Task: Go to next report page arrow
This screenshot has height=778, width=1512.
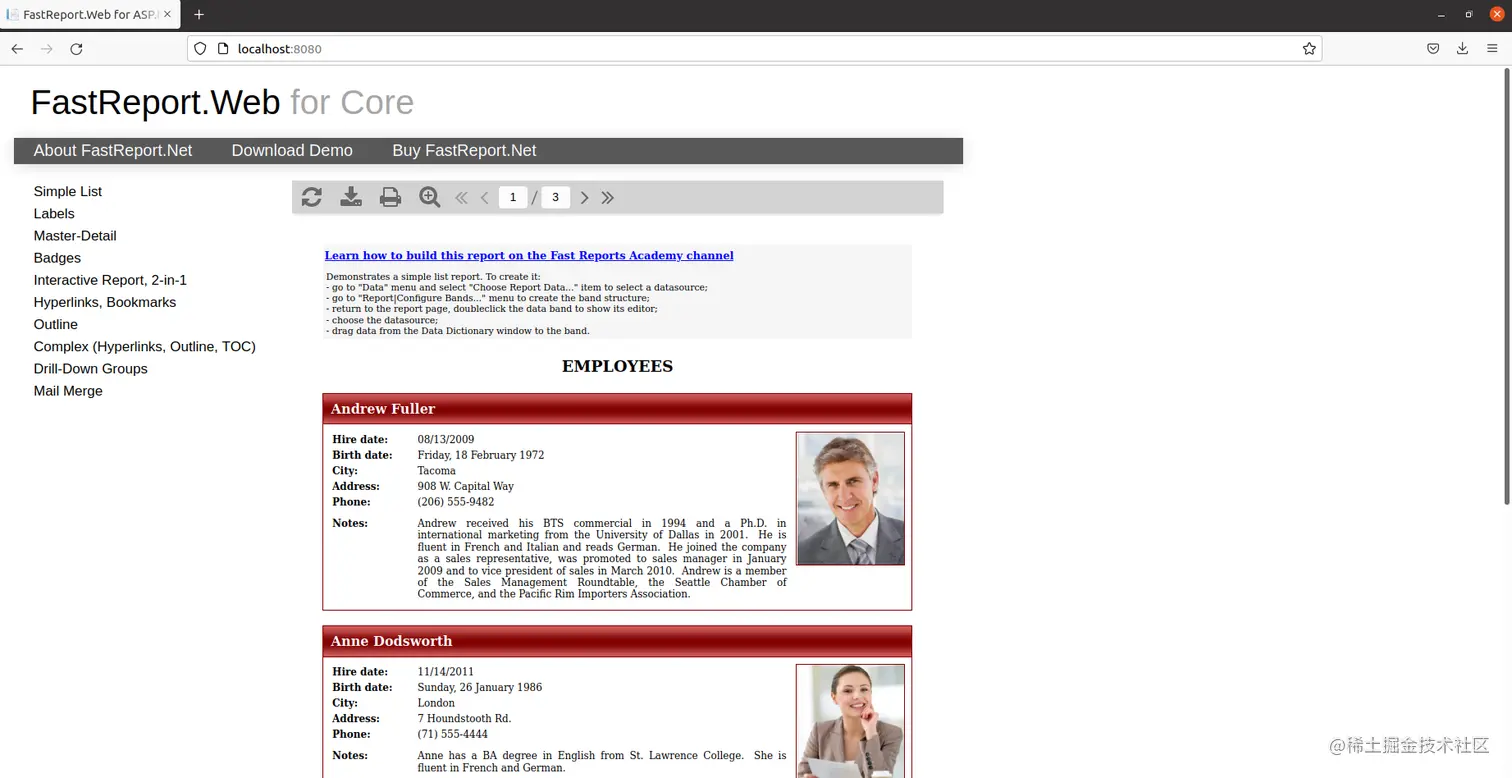Action: click(585, 198)
